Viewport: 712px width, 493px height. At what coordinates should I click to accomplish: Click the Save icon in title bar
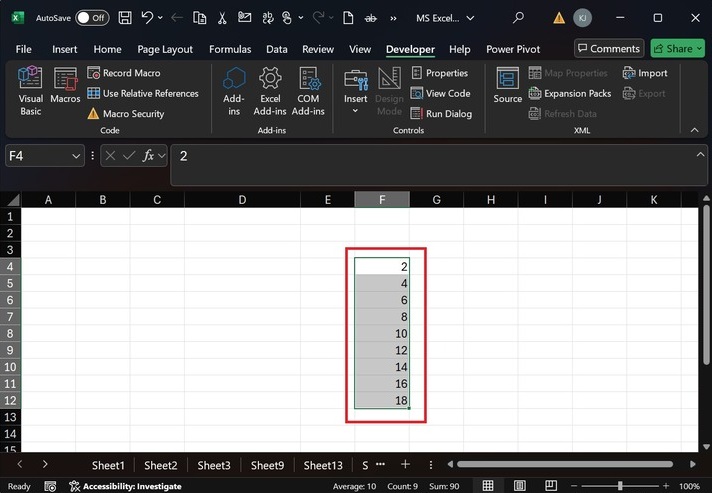[x=125, y=18]
